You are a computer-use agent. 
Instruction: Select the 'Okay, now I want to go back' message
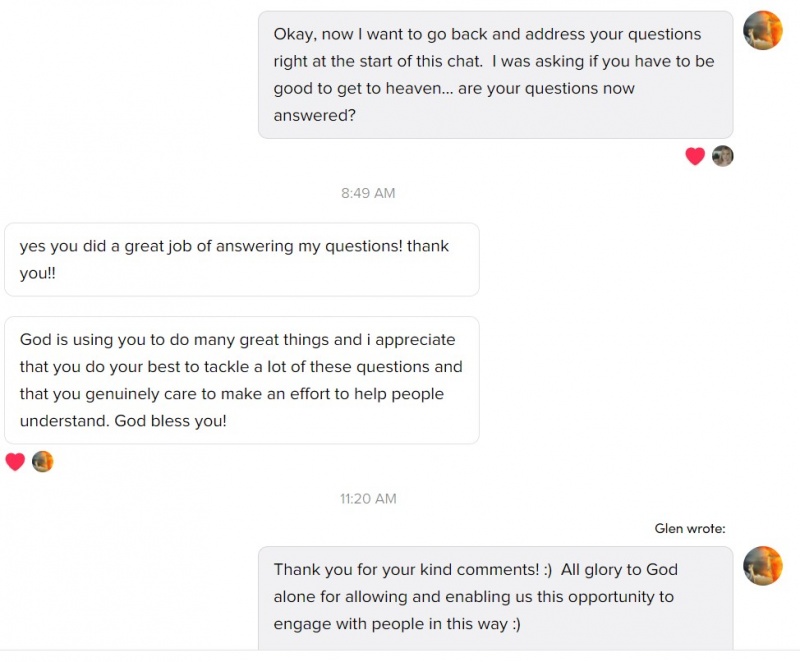tap(495, 75)
